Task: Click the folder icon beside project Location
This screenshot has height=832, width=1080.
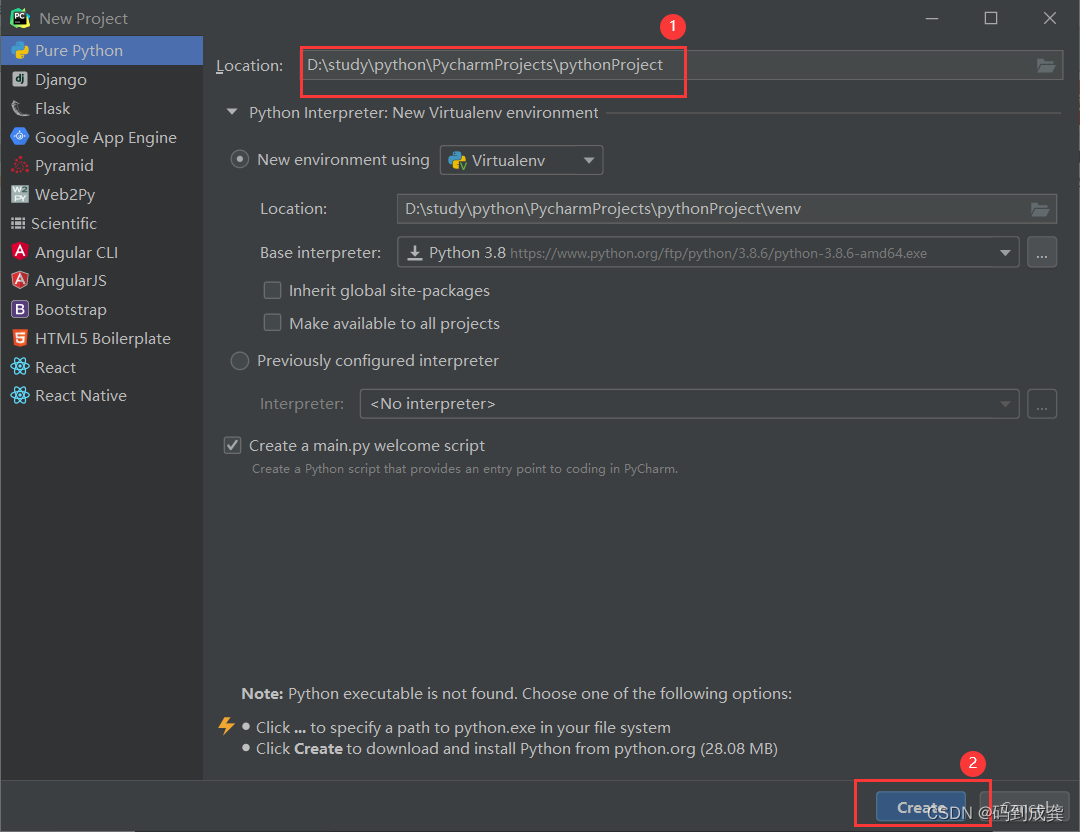Action: (x=1046, y=65)
